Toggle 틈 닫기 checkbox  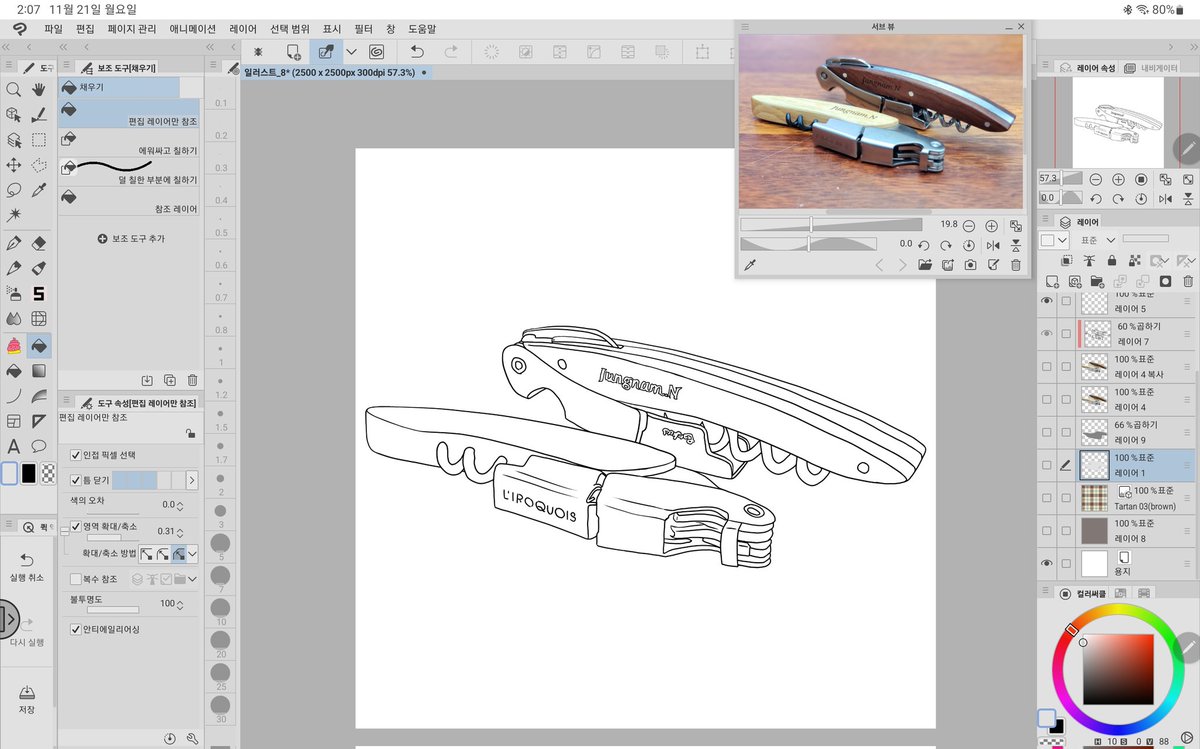[x=76, y=480]
